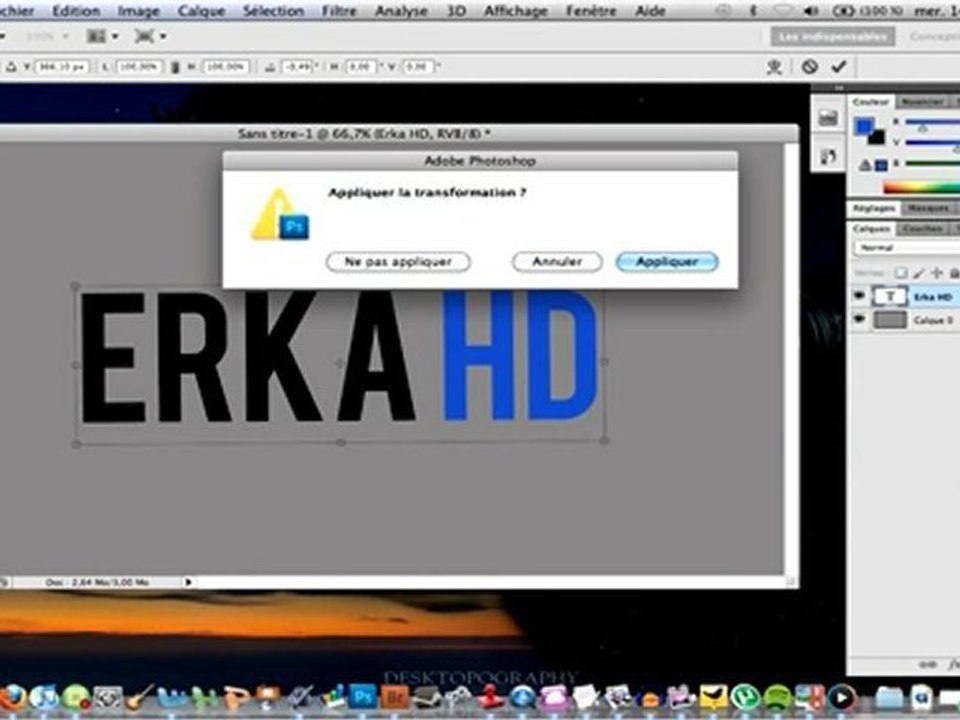Click the H height percentage field
This screenshot has height=720, width=960.
click(x=226, y=66)
